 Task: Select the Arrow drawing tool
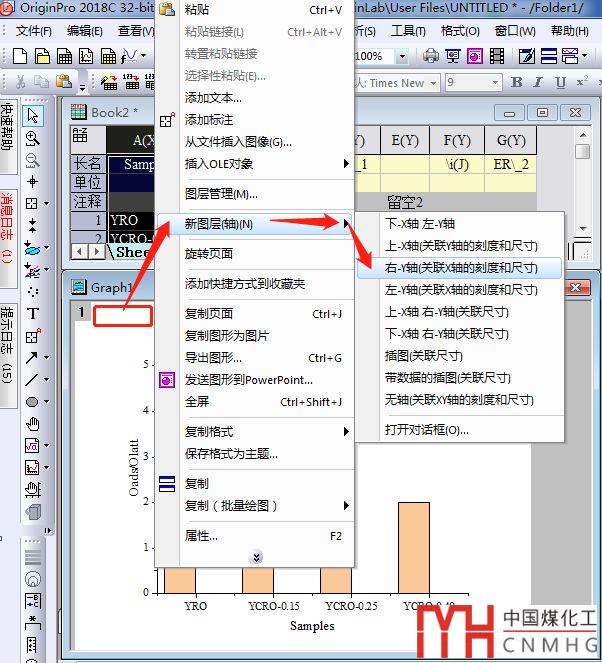32,358
